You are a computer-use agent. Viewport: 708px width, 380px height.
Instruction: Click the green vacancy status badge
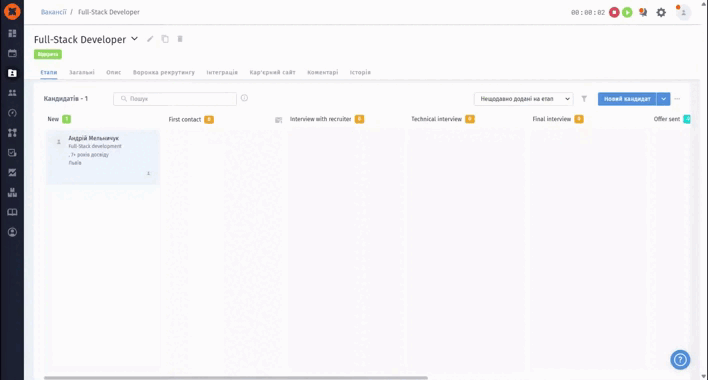(x=48, y=54)
